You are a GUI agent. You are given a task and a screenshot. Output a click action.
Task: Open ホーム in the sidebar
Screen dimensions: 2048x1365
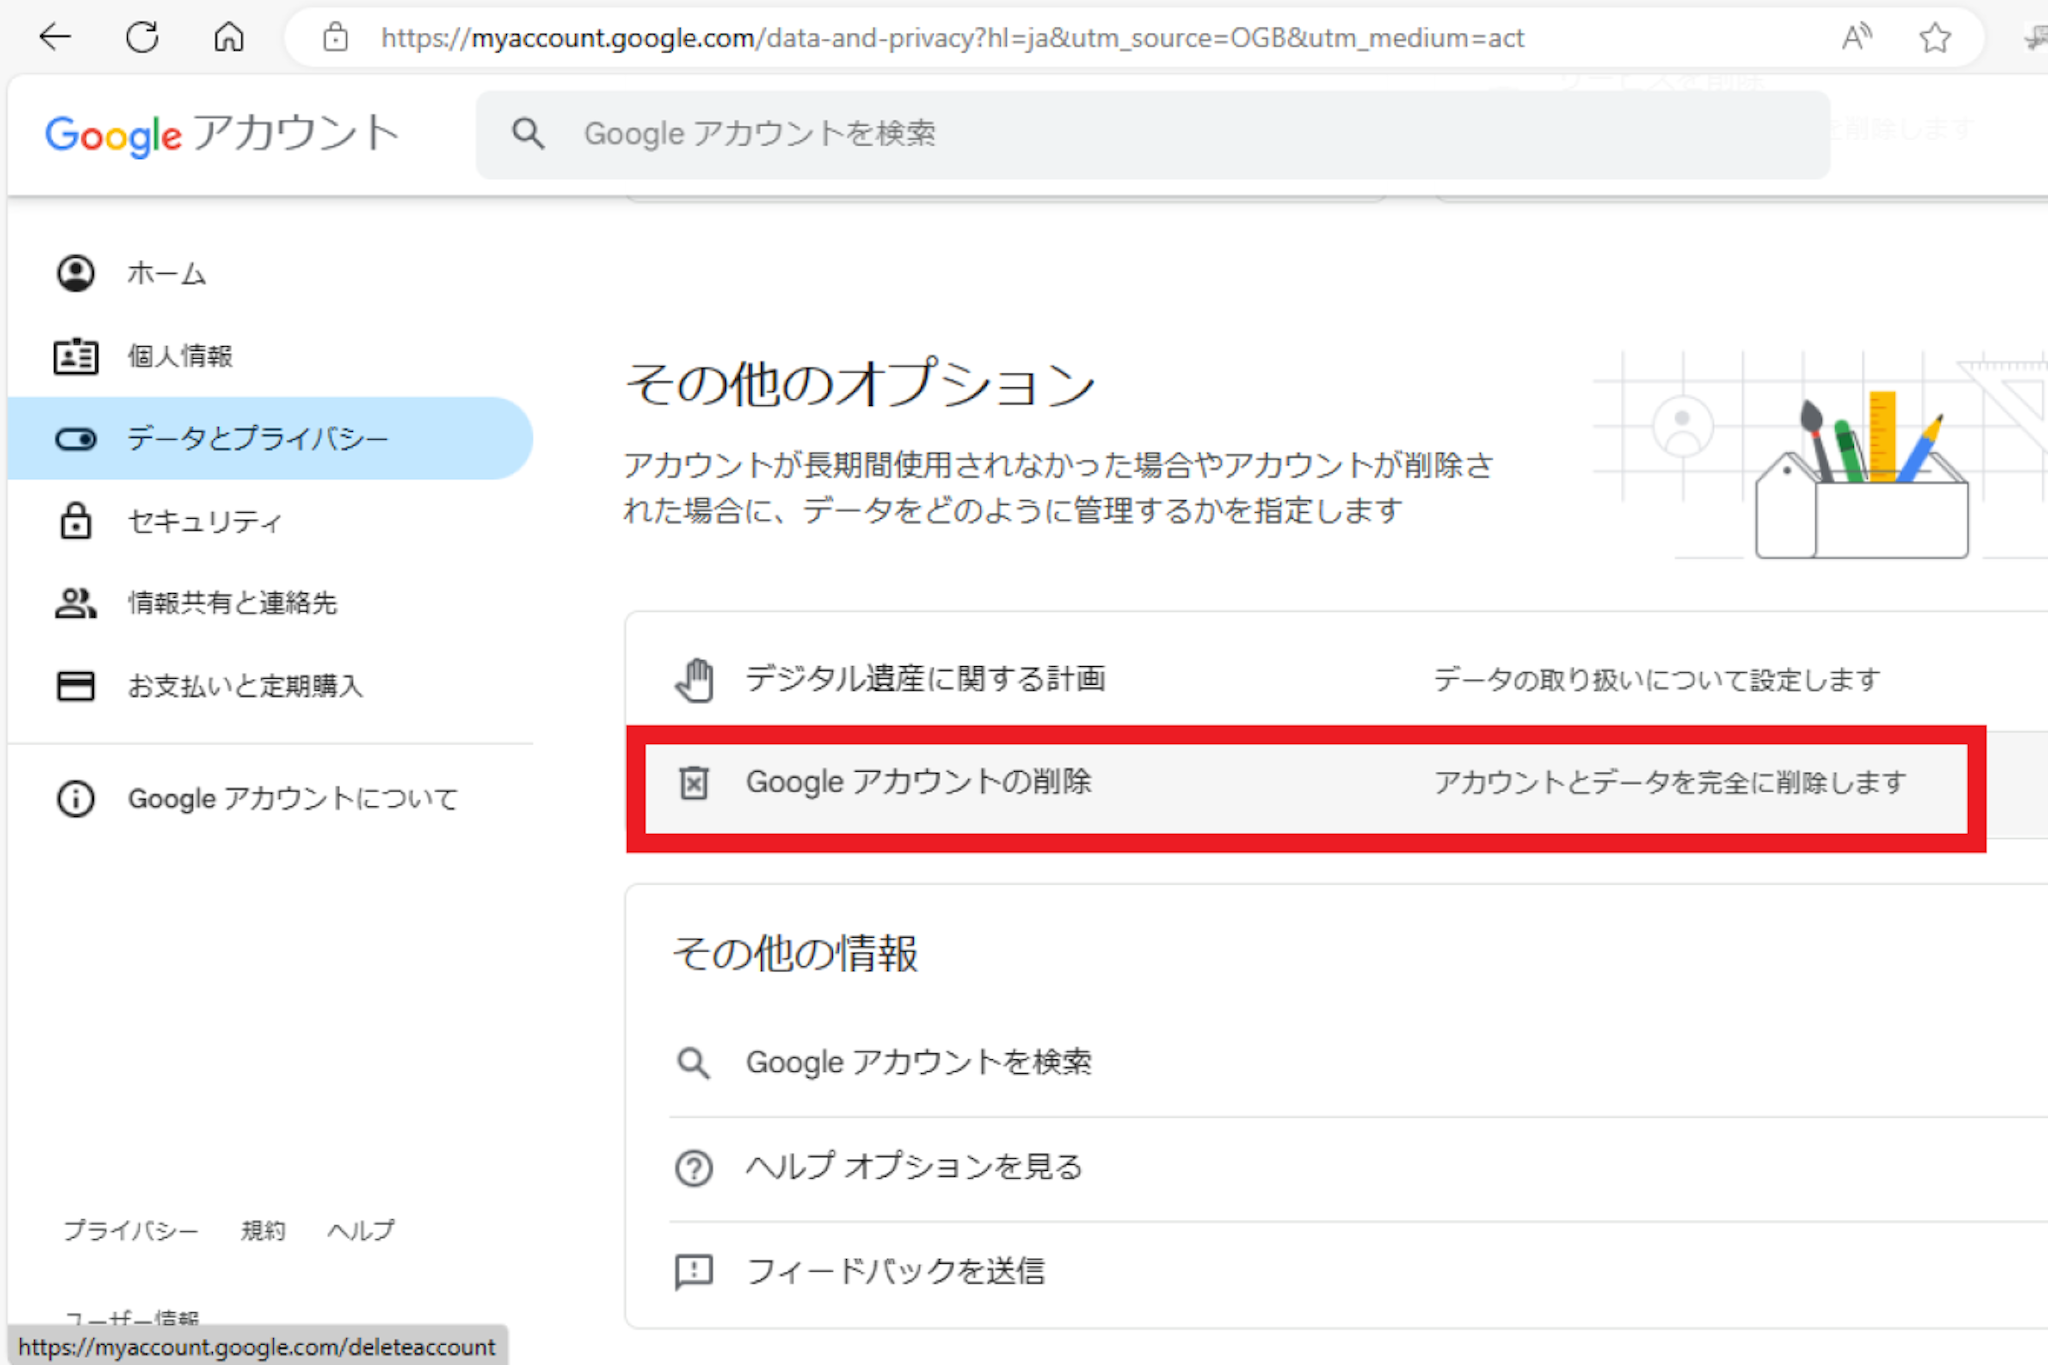pos(167,273)
